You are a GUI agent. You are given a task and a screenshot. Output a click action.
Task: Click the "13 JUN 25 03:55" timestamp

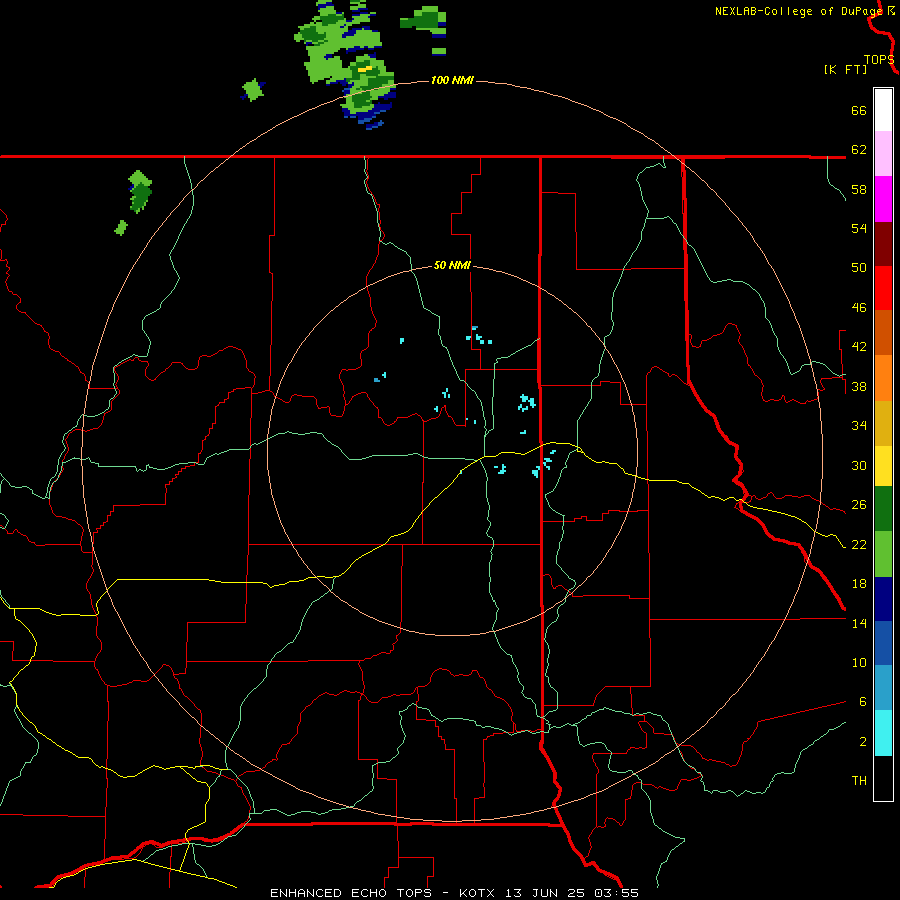tap(572, 893)
